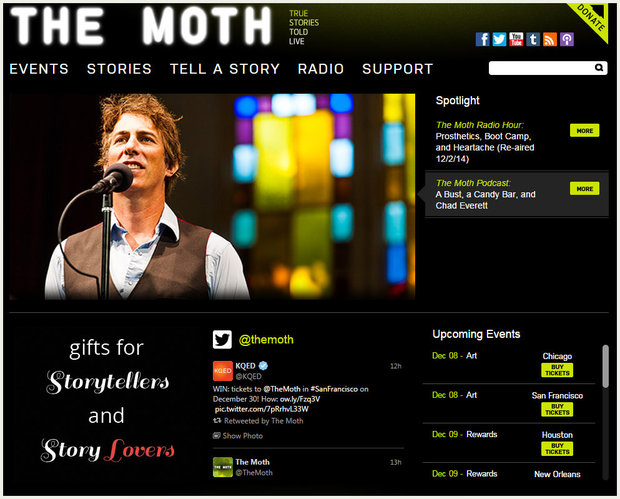This screenshot has height=499, width=620.
Task: Click More for The Moth Radio Hour spotlight
Action: coord(584,130)
